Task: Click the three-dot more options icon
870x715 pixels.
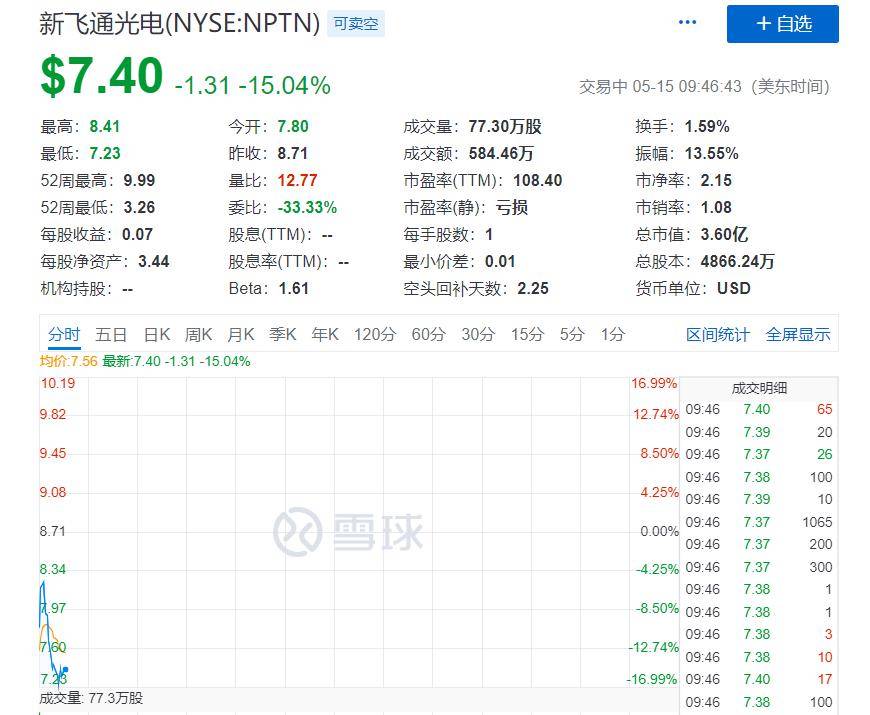Action: coord(687,23)
